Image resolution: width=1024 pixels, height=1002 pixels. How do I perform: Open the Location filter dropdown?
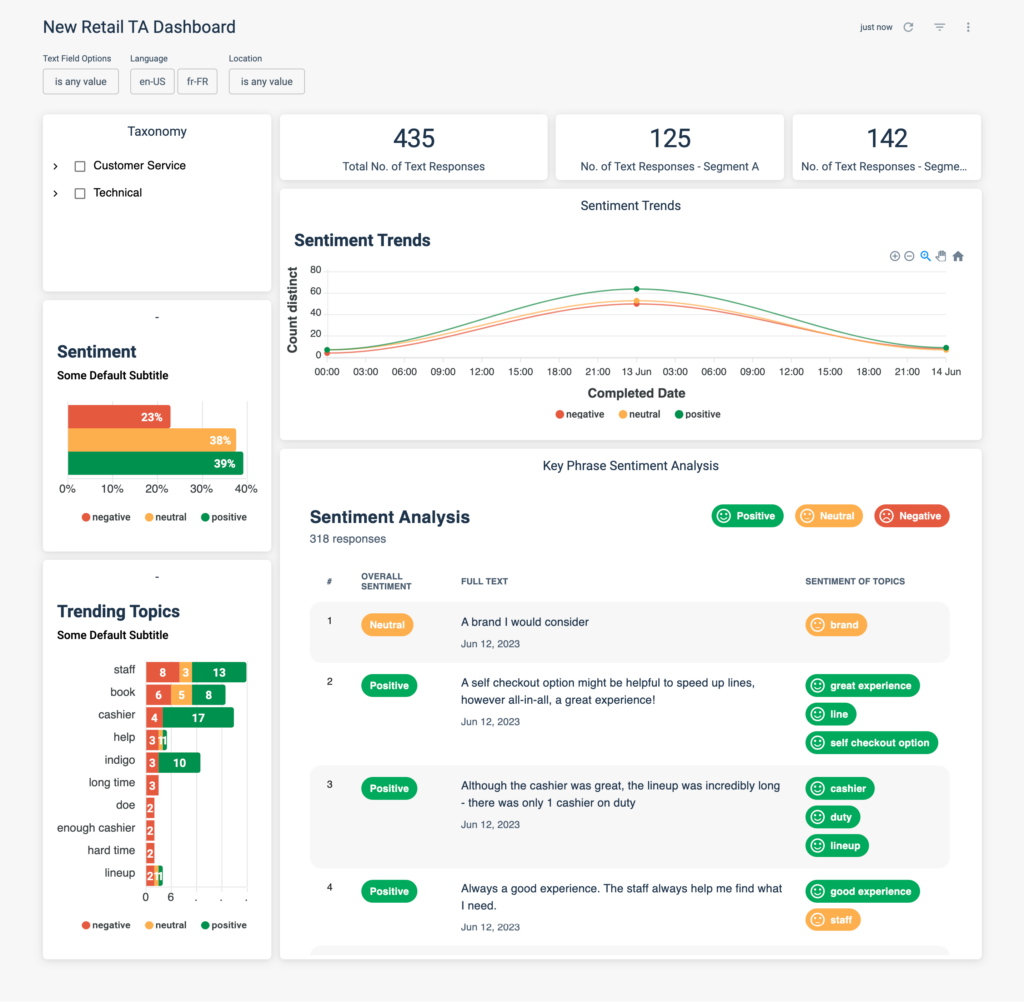click(266, 82)
